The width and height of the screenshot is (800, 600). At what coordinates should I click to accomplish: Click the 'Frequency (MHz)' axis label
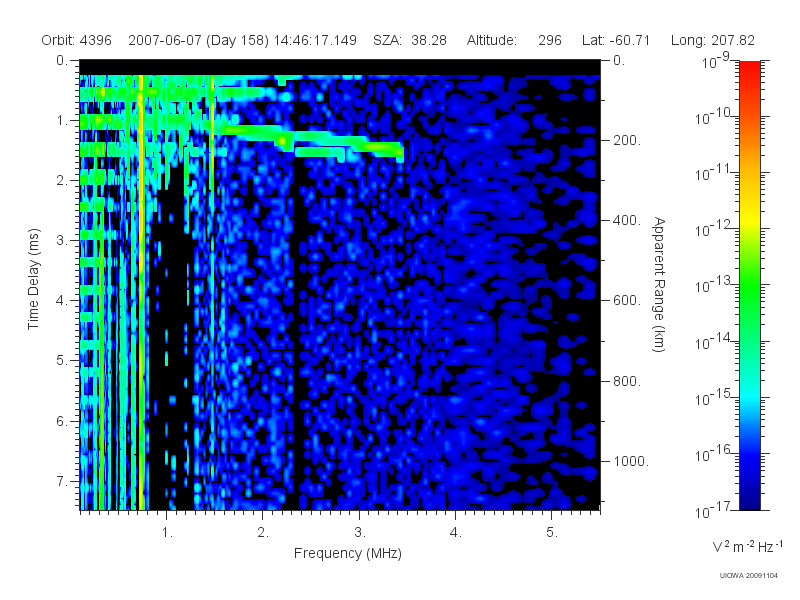pyautogui.click(x=347, y=553)
